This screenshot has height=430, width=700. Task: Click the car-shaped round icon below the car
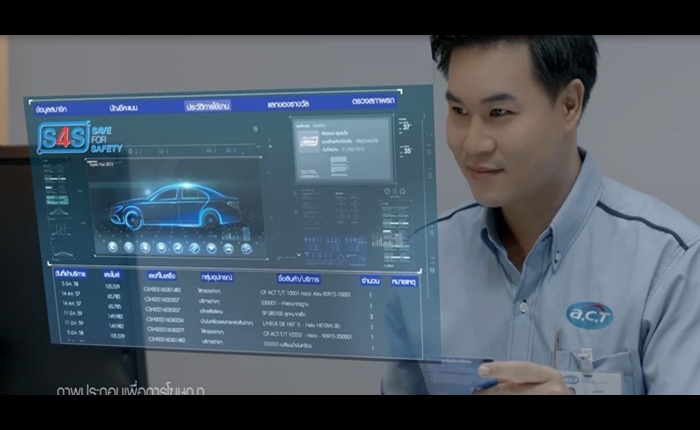click(229, 249)
